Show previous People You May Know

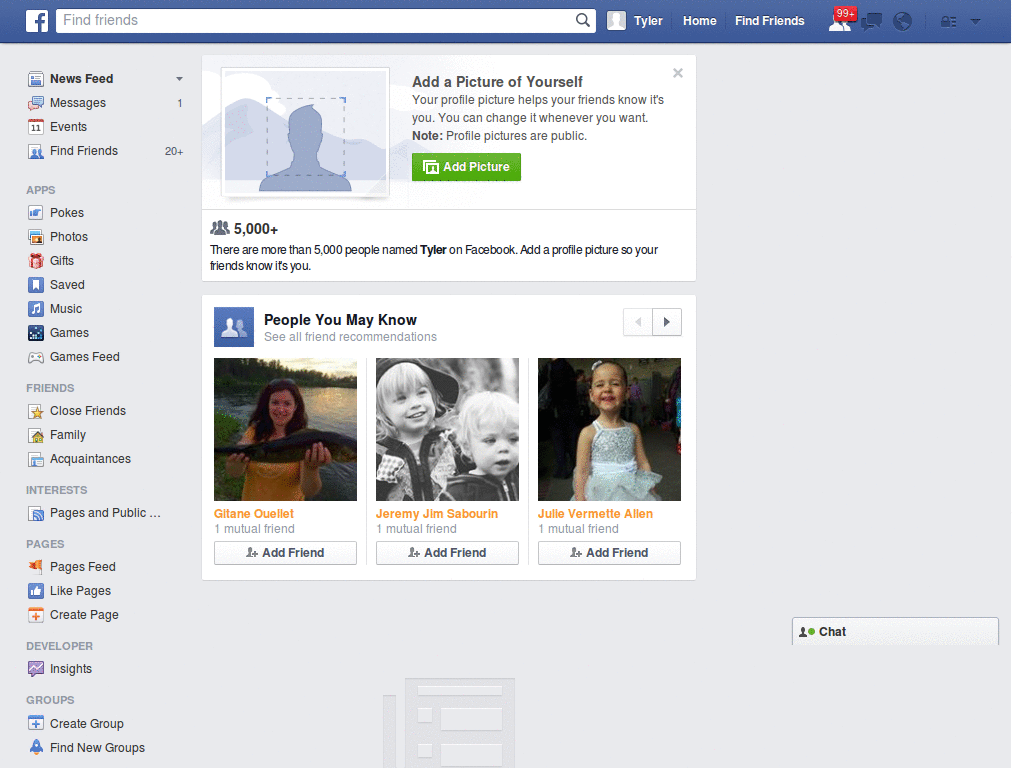pos(638,322)
